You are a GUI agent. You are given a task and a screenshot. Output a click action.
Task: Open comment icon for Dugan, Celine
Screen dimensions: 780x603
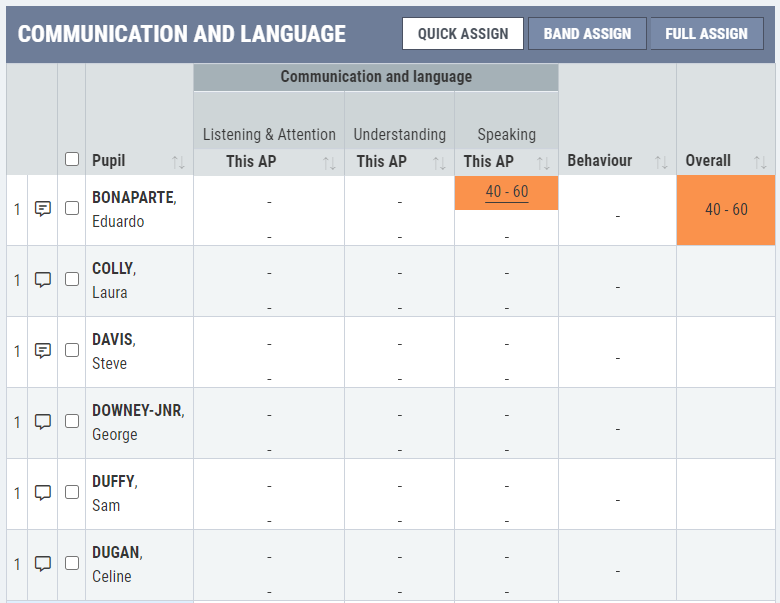(x=43, y=564)
